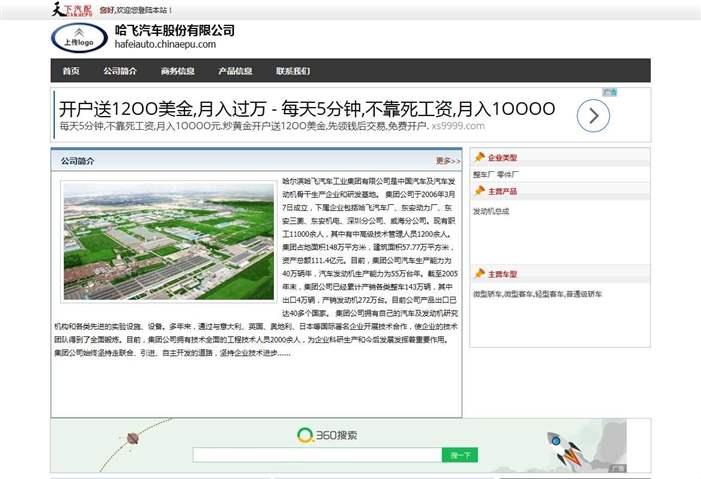Screen dimensions: 701x479
Task: Click the ad label icon at the banner corner
Action: click(609, 92)
